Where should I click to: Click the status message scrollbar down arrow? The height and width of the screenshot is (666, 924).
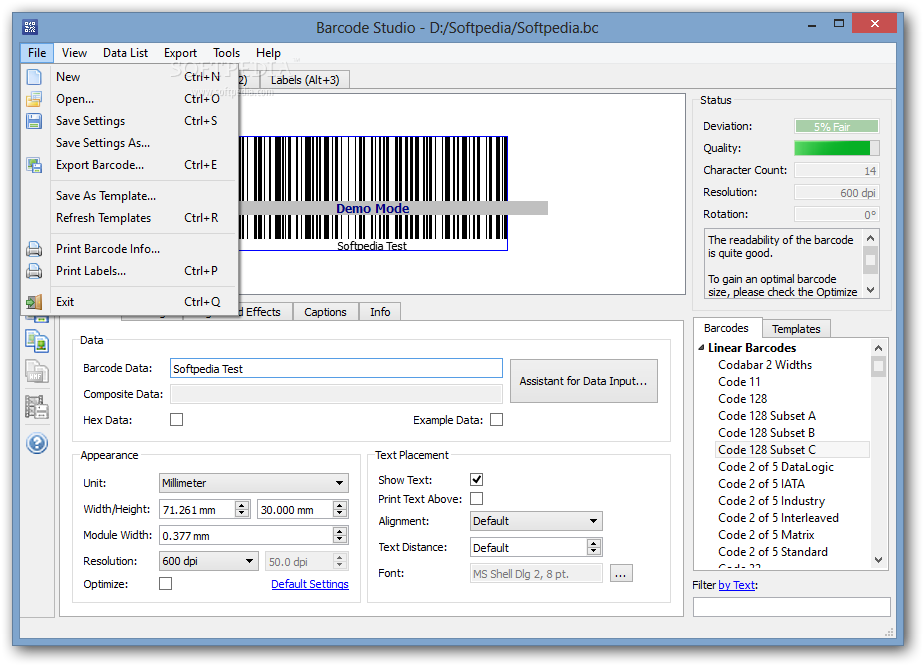pos(870,290)
